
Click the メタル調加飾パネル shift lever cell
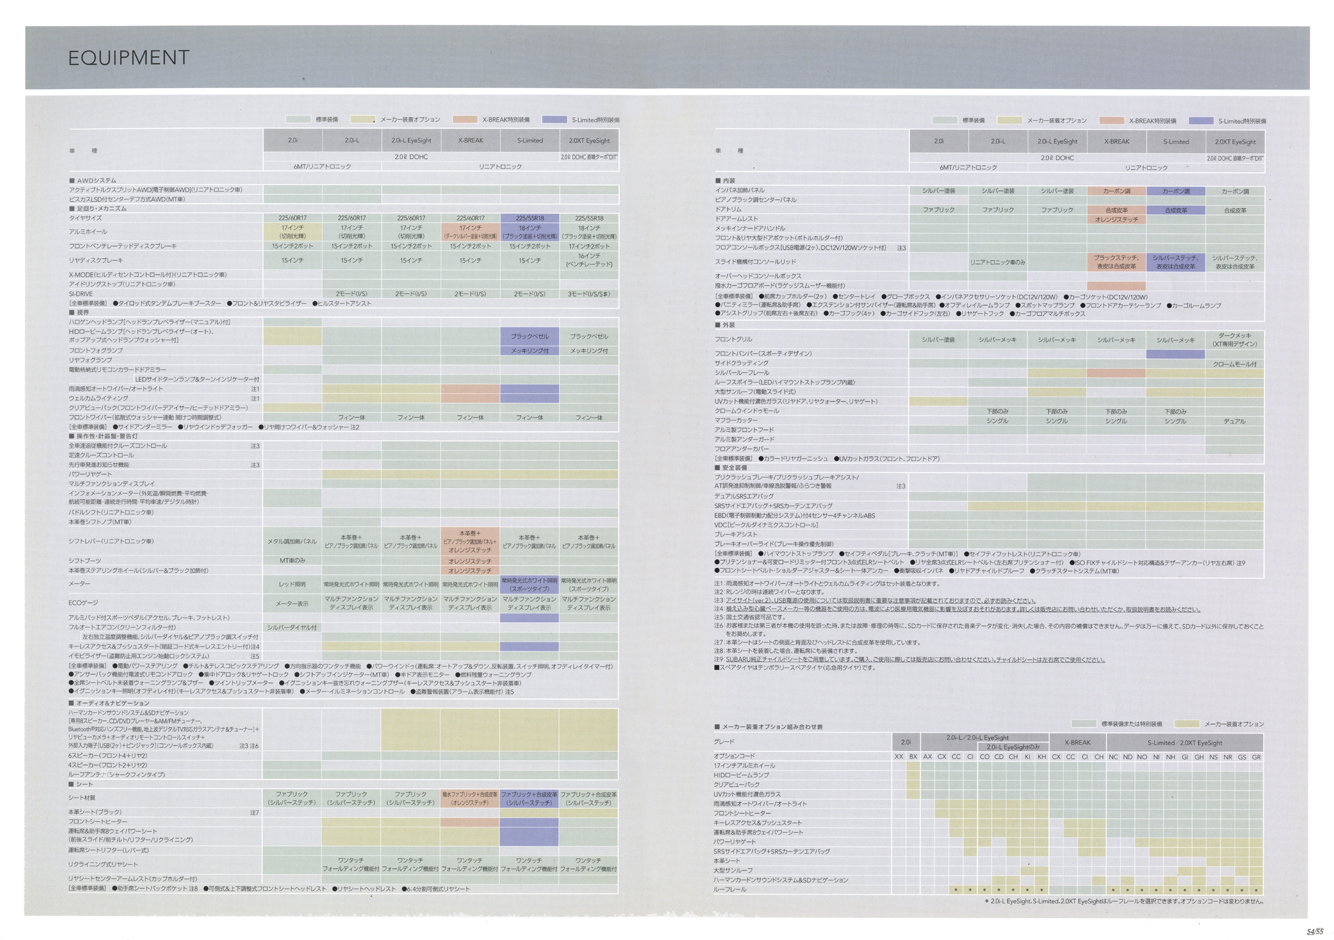(x=292, y=541)
